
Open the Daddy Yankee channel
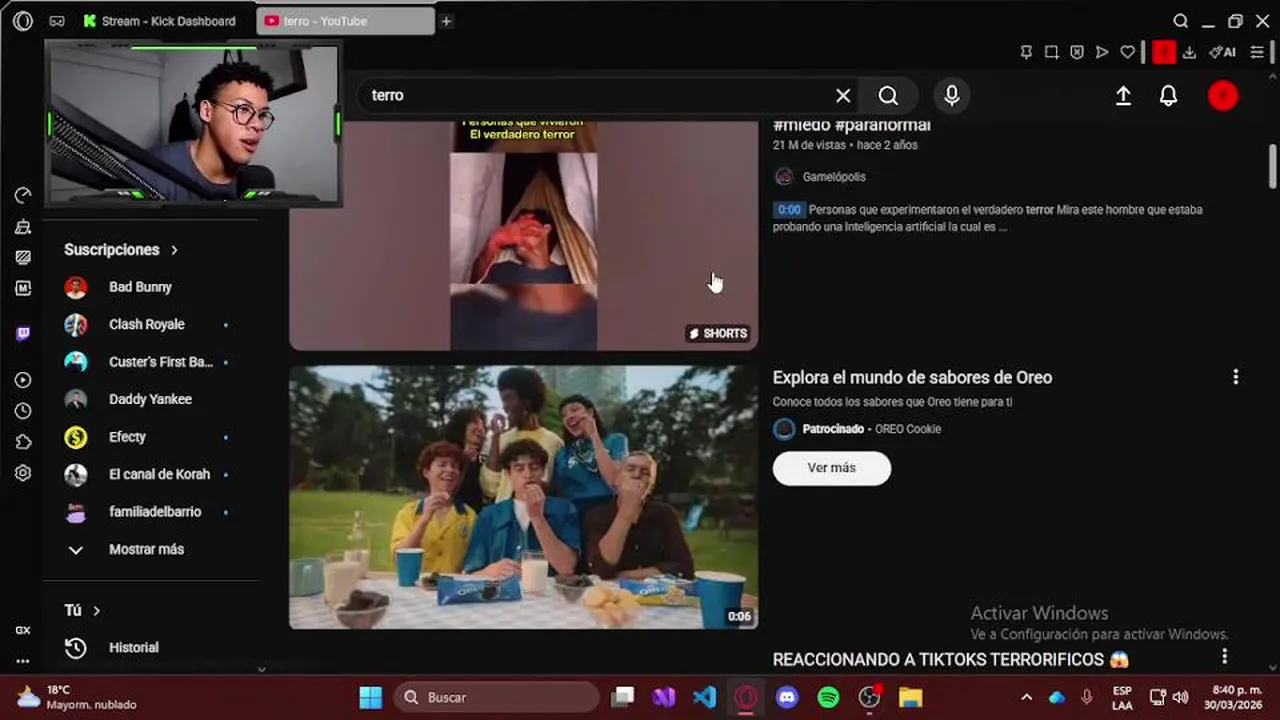[150, 399]
